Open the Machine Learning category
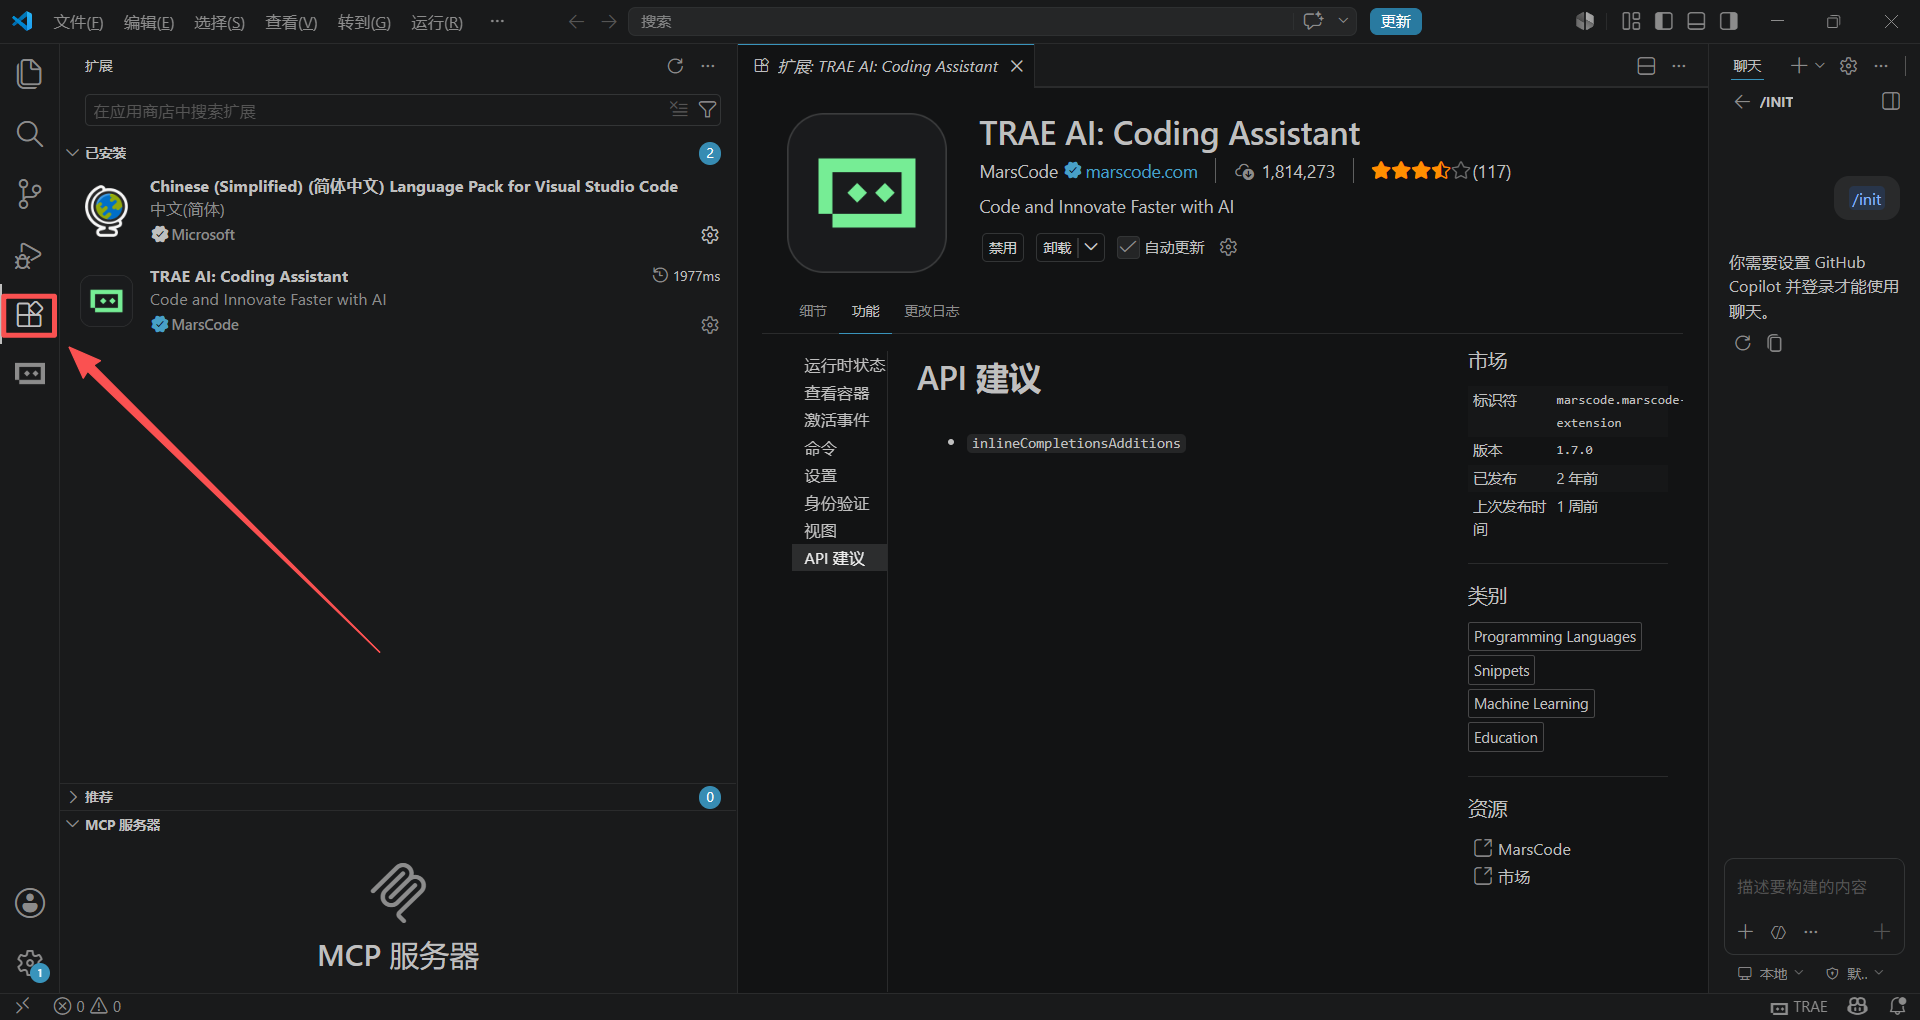Screen dimensions: 1920x1020 click(x=1531, y=704)
